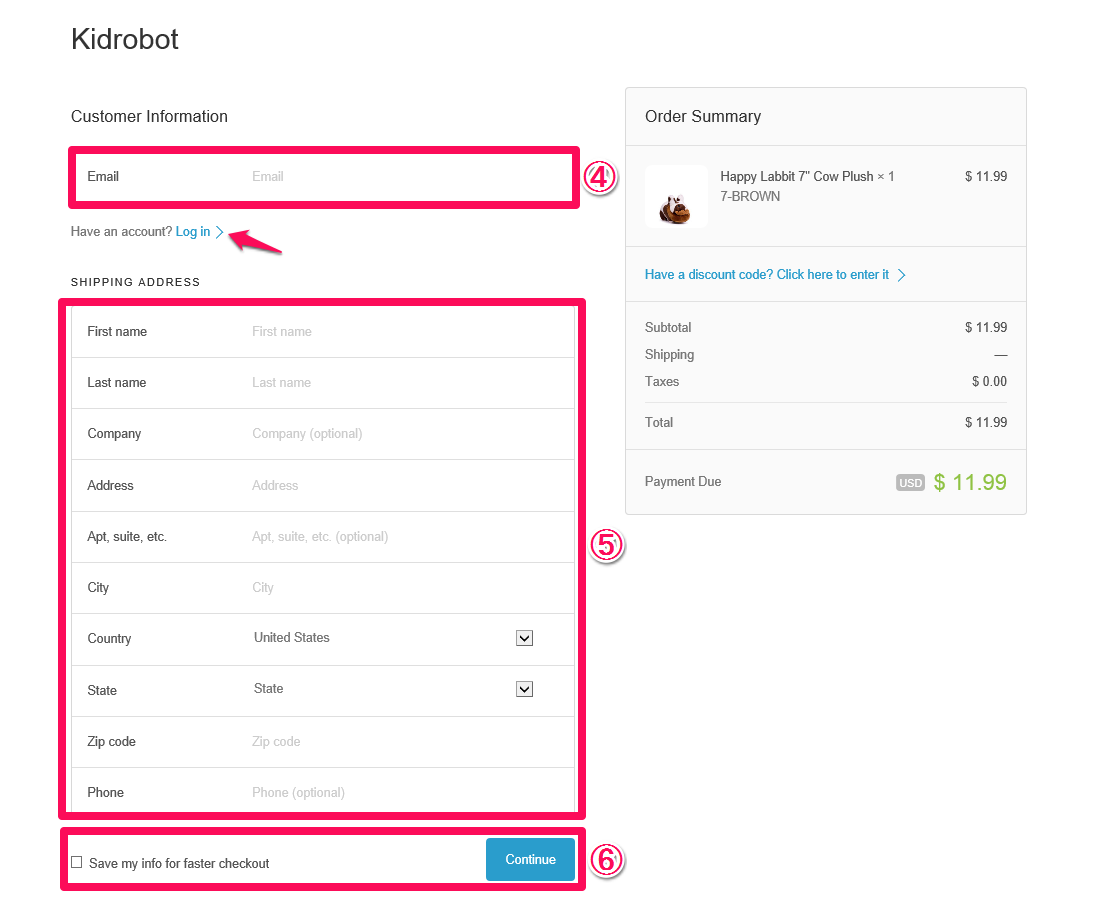
Task: Click the Customer Information heading
Action: click(149, 116)
